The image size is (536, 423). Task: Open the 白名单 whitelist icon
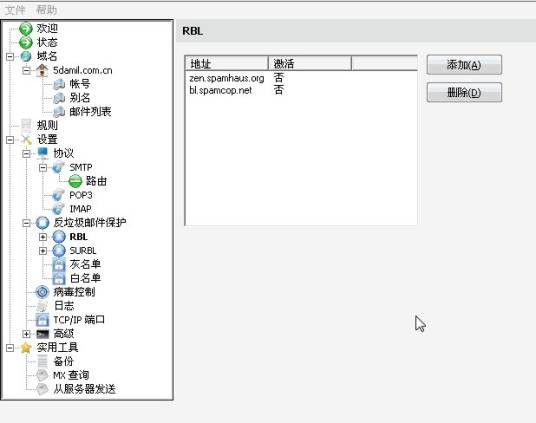tap(59, 278)
